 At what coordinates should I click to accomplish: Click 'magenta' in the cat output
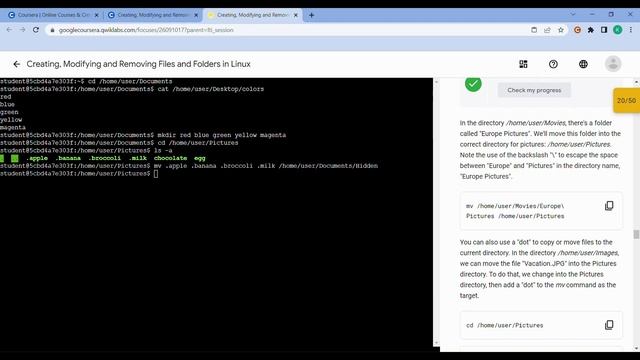pos(13,127)
